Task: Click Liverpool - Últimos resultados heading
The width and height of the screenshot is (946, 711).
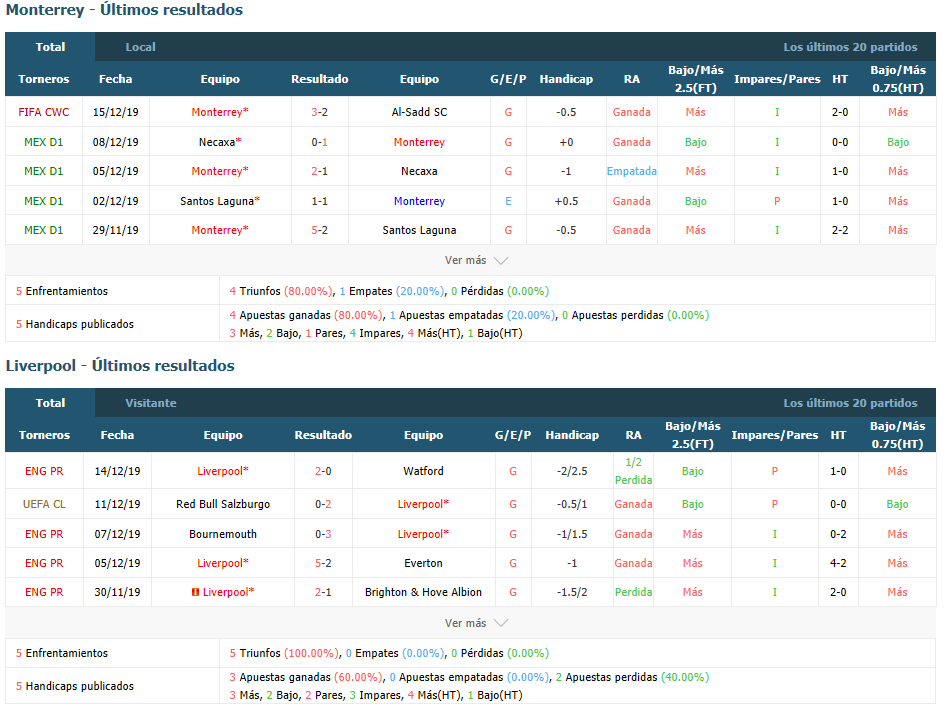Action: pos(120,366)
